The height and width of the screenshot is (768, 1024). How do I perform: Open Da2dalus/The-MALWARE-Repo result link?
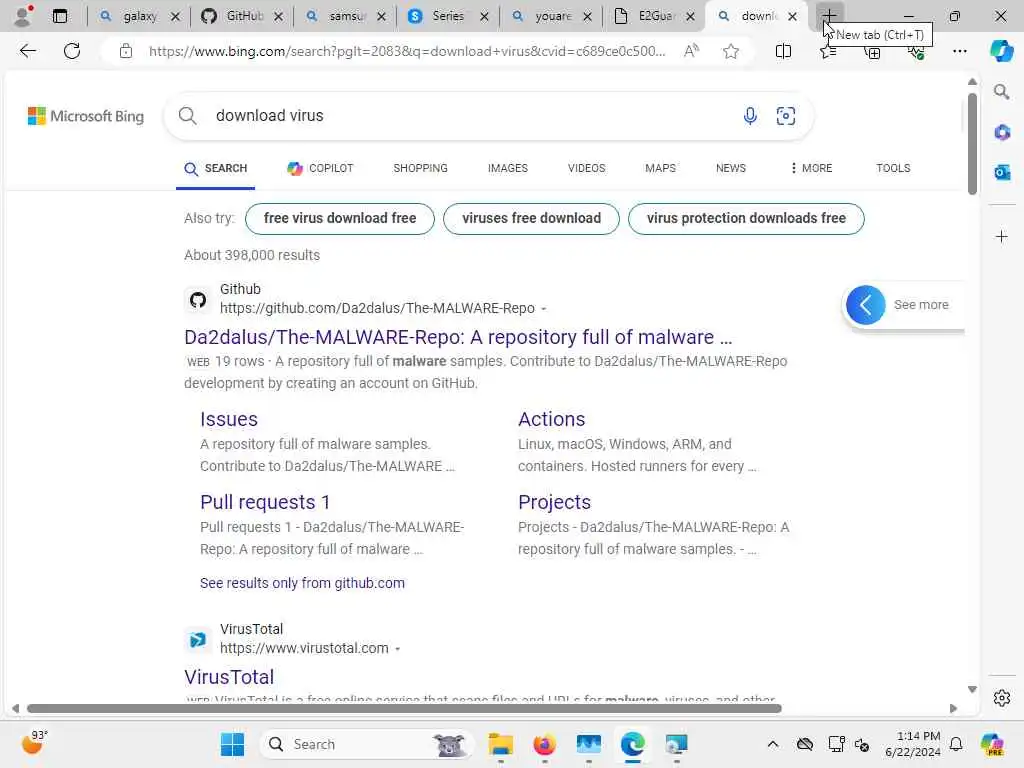click(458, 337)
